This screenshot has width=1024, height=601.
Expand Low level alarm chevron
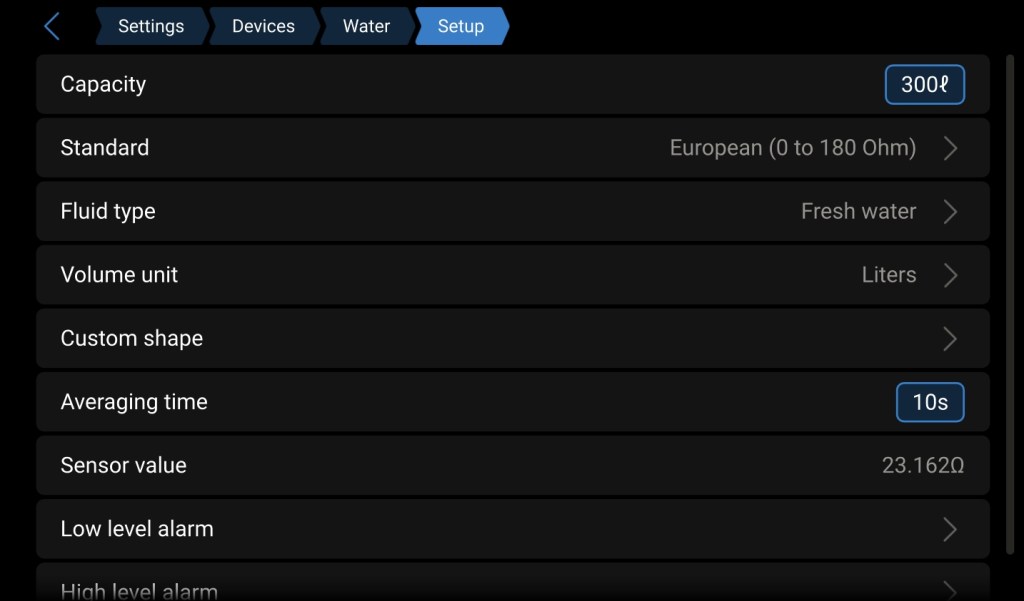pyautogui.click(x=950, y=529)
